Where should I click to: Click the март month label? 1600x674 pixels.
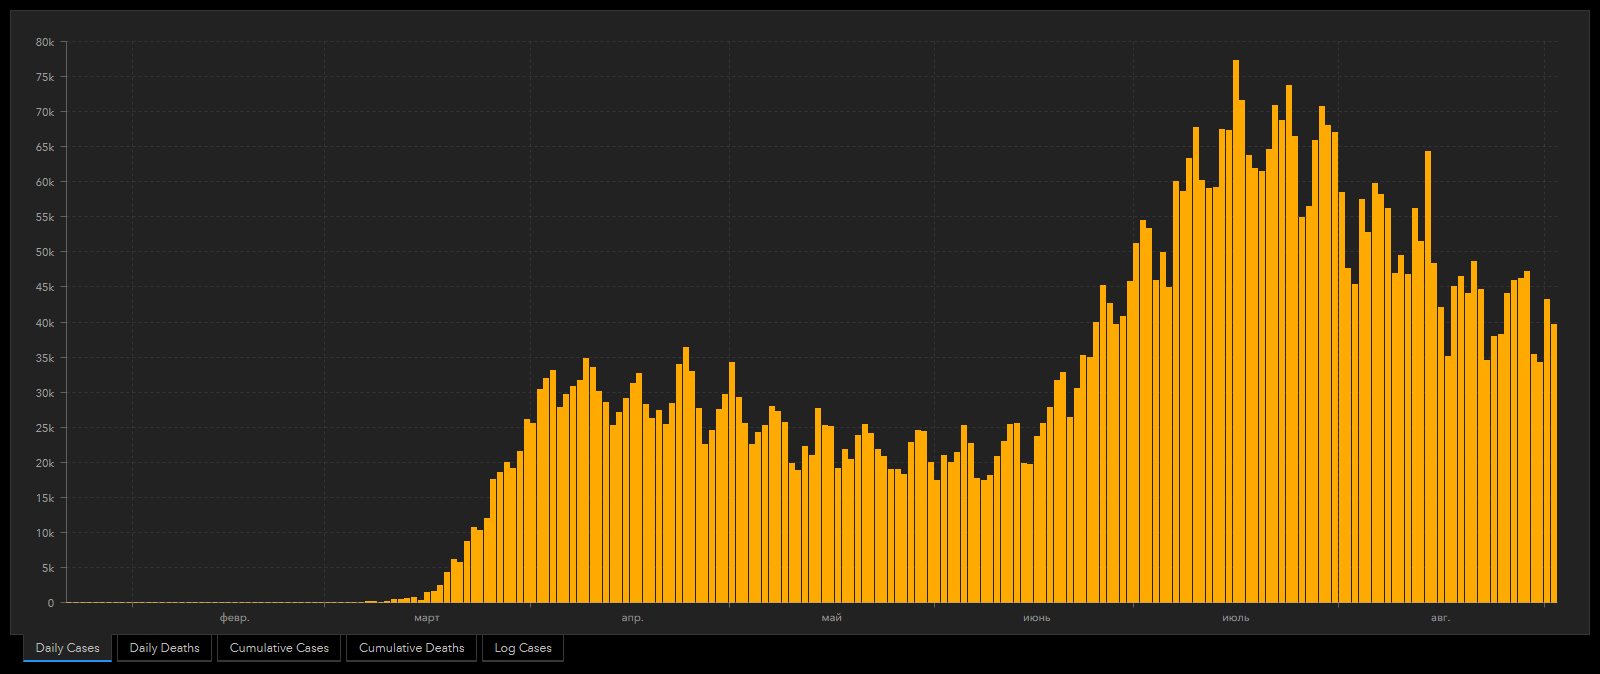click(427, 618)
